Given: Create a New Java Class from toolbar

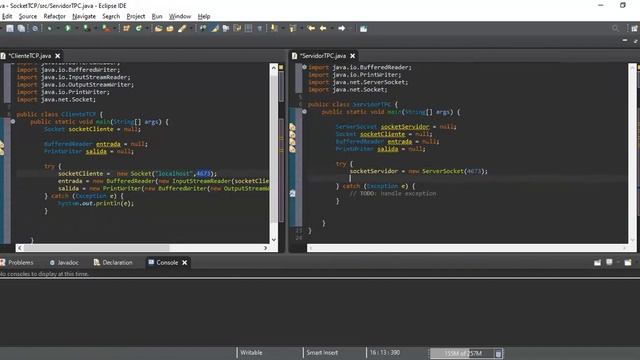Looking at the screenshot, I should click(x=139, y=28).
